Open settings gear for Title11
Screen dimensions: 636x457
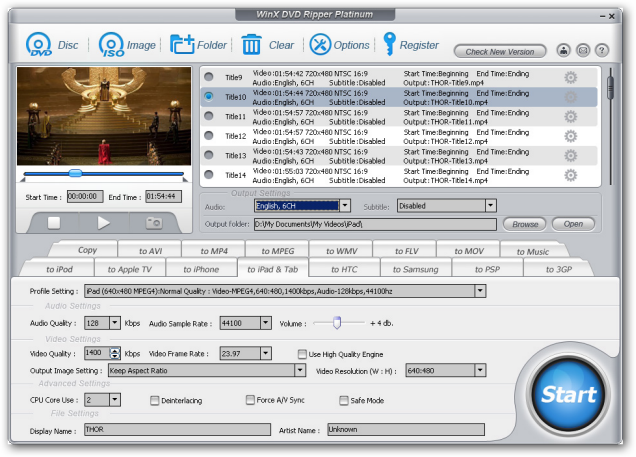click(571, 117)
